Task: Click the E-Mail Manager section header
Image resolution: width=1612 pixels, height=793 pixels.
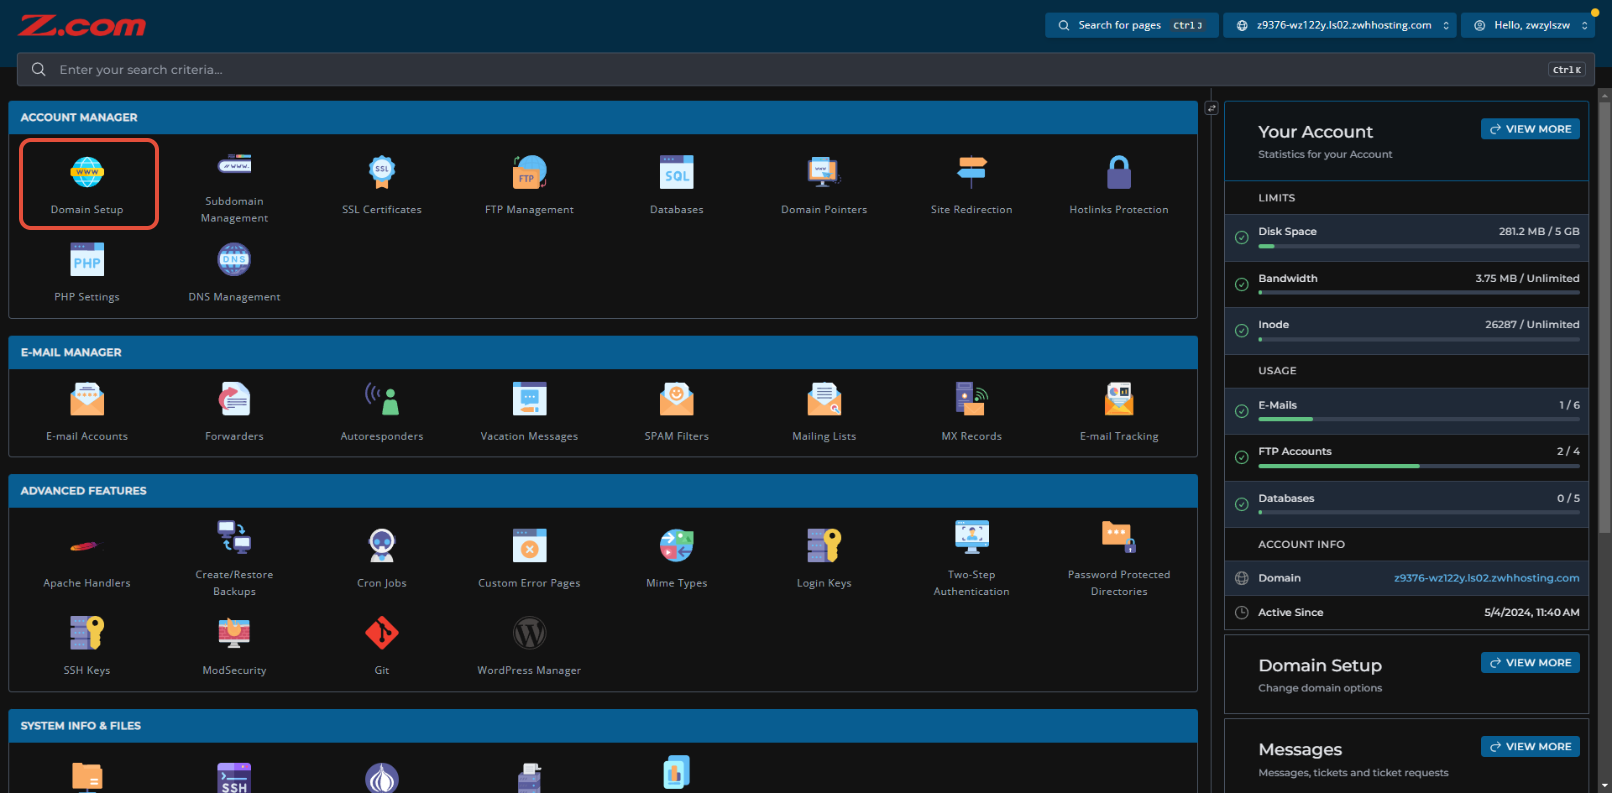Action: 603,352
